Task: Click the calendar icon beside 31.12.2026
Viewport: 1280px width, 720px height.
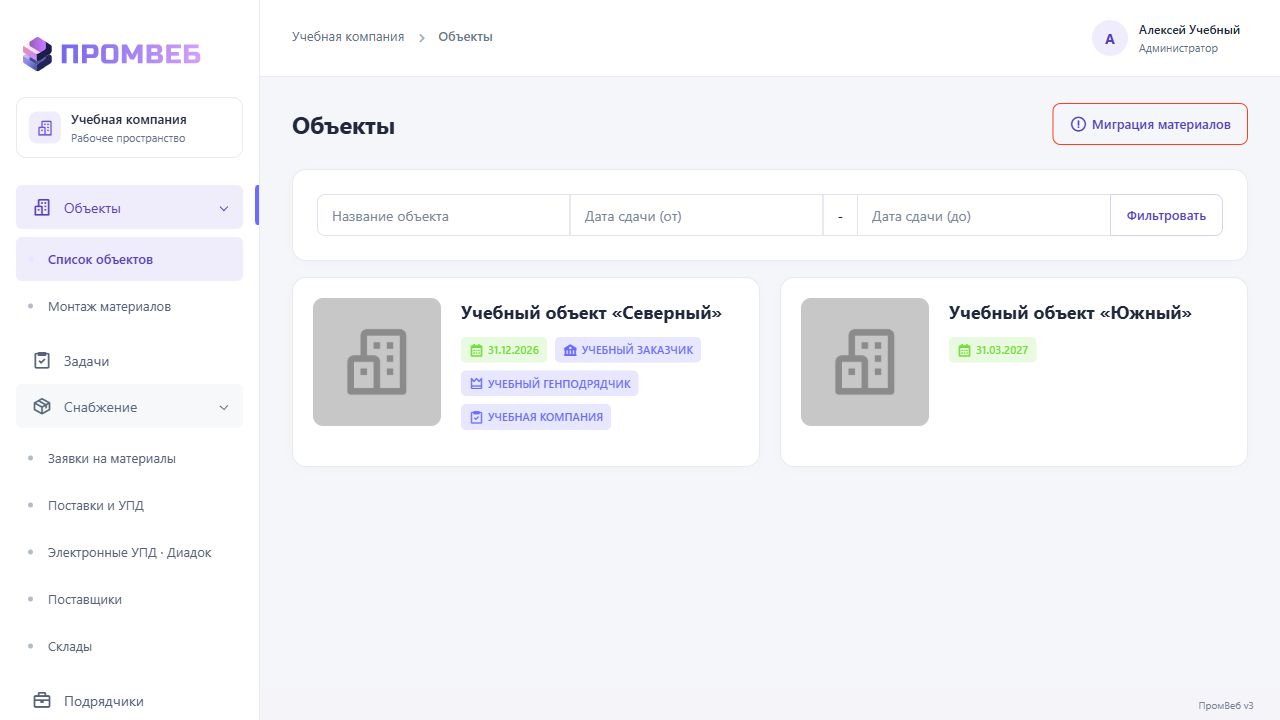Action: [476, 350]
